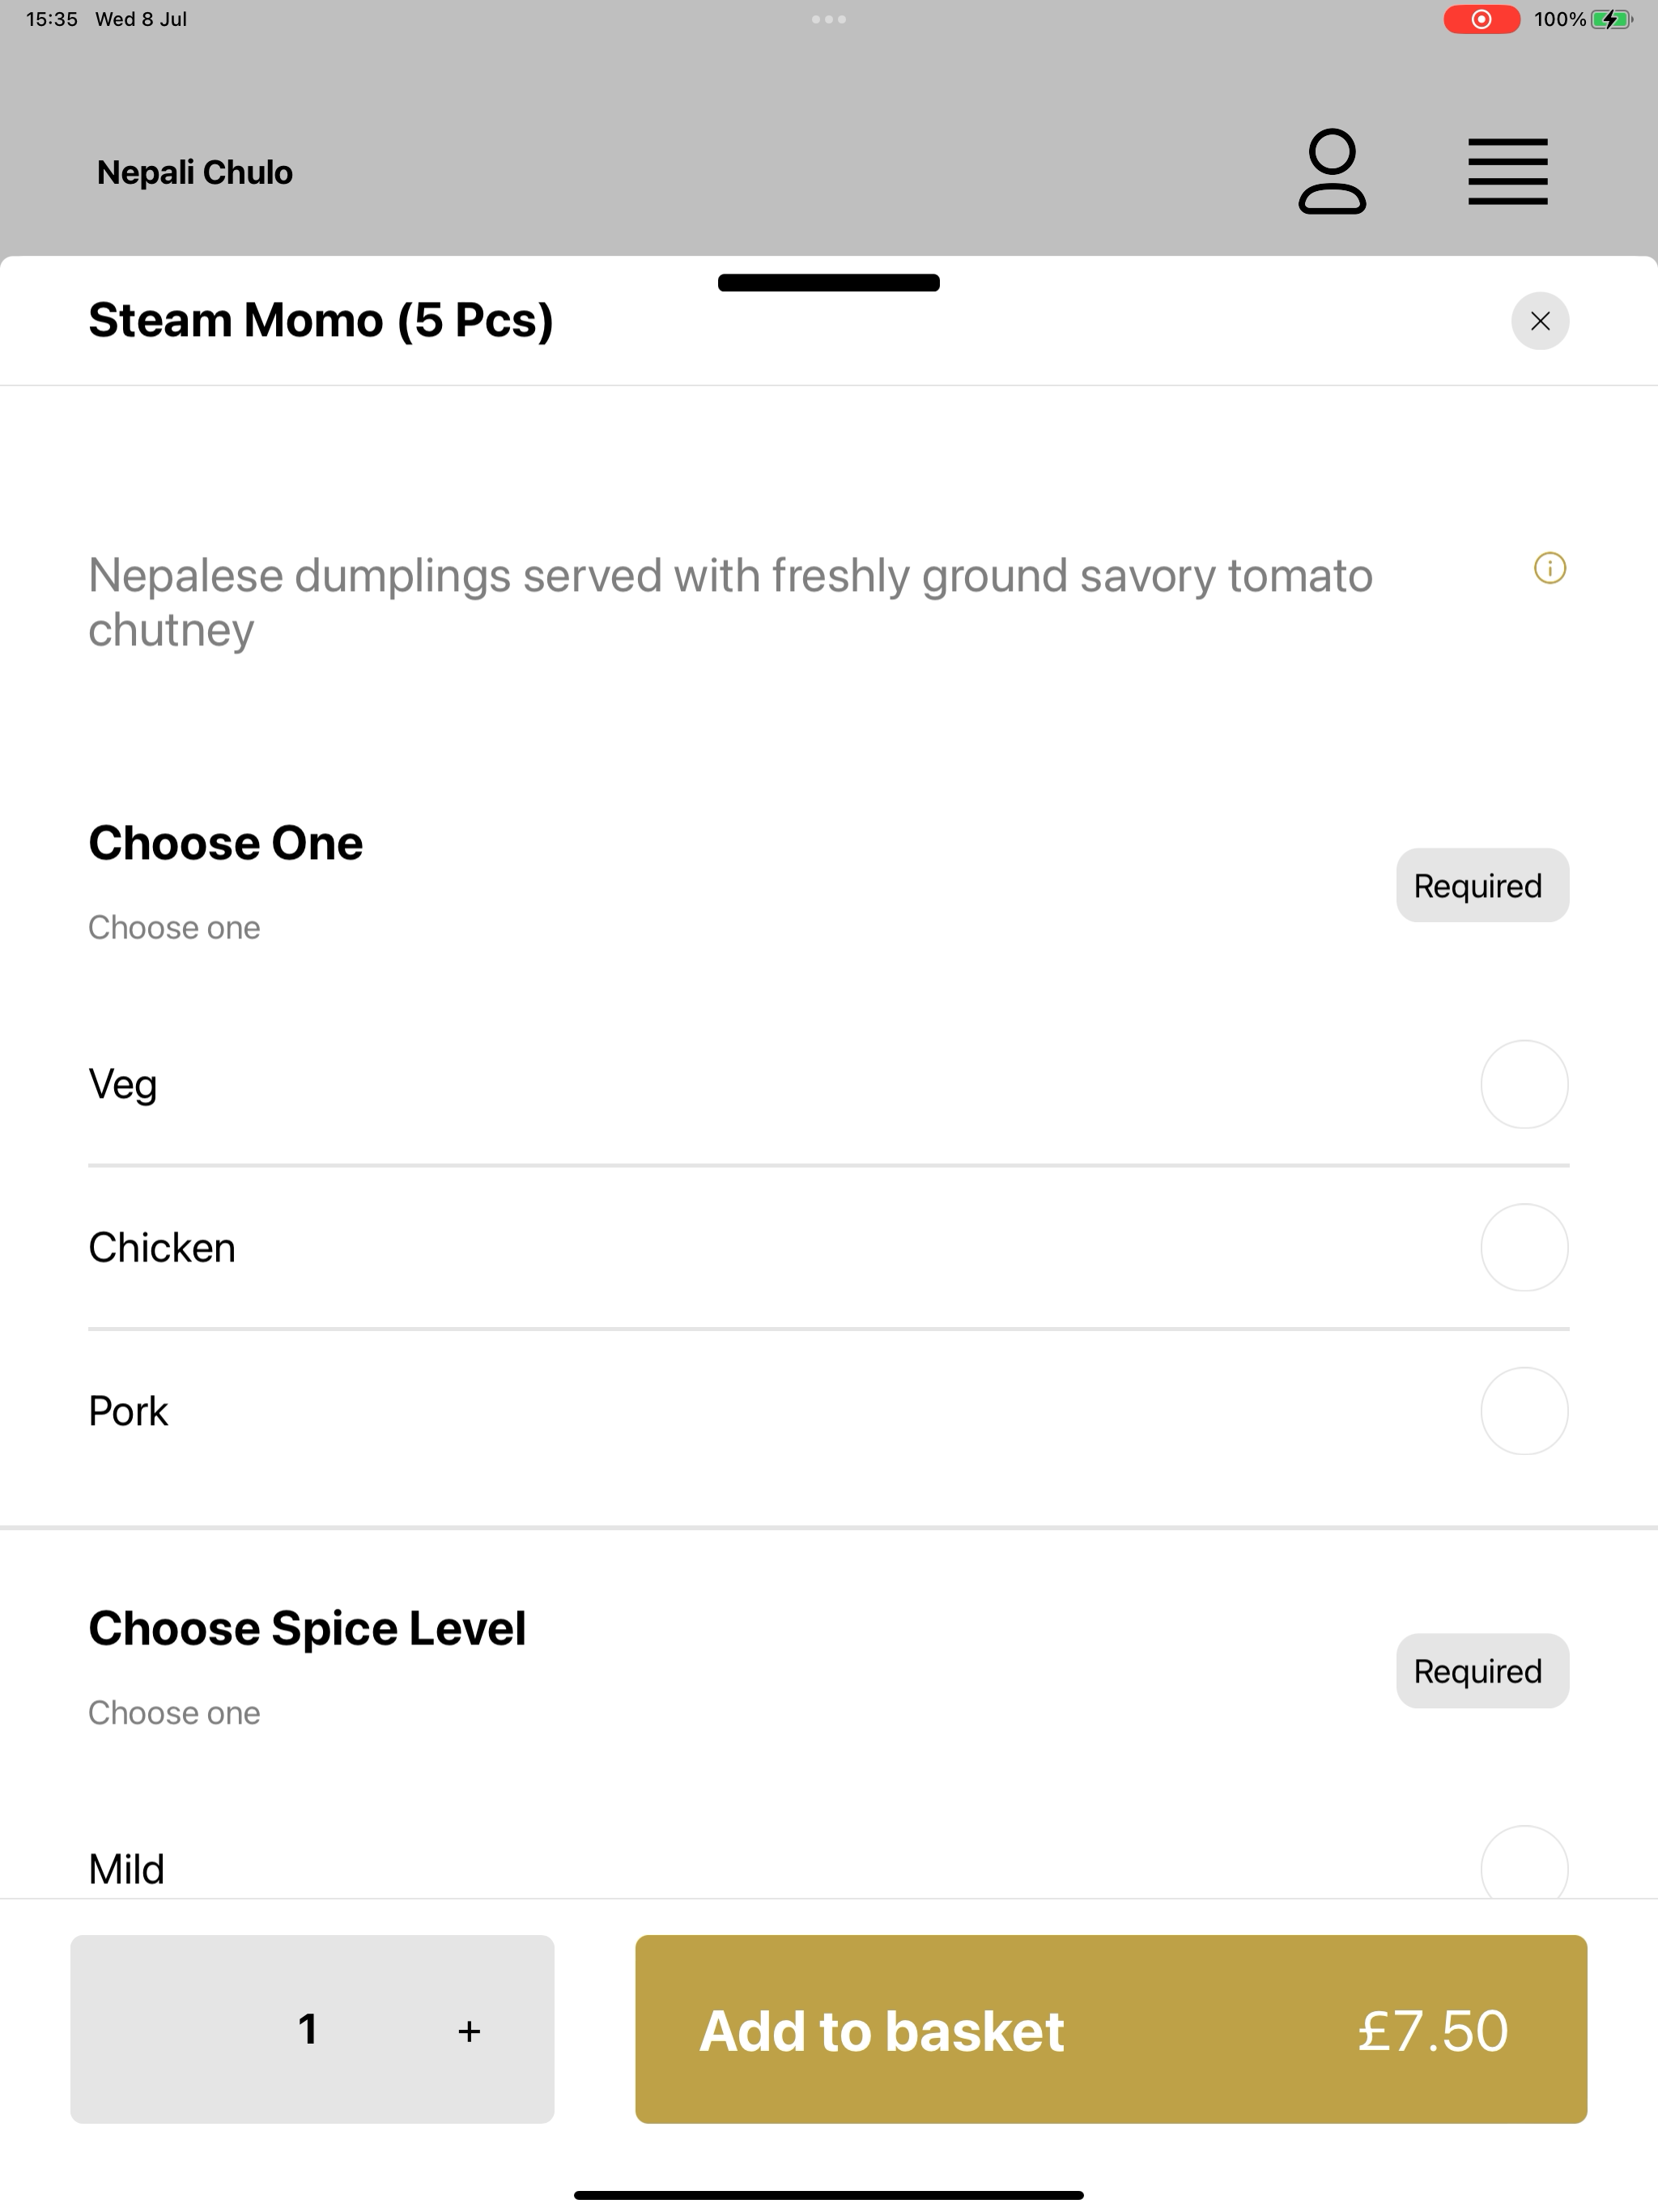This screenshot has width=1658, height=2212.
Task: Tap Required badge for Choose Spice Level
Action: [1482, 1671]
